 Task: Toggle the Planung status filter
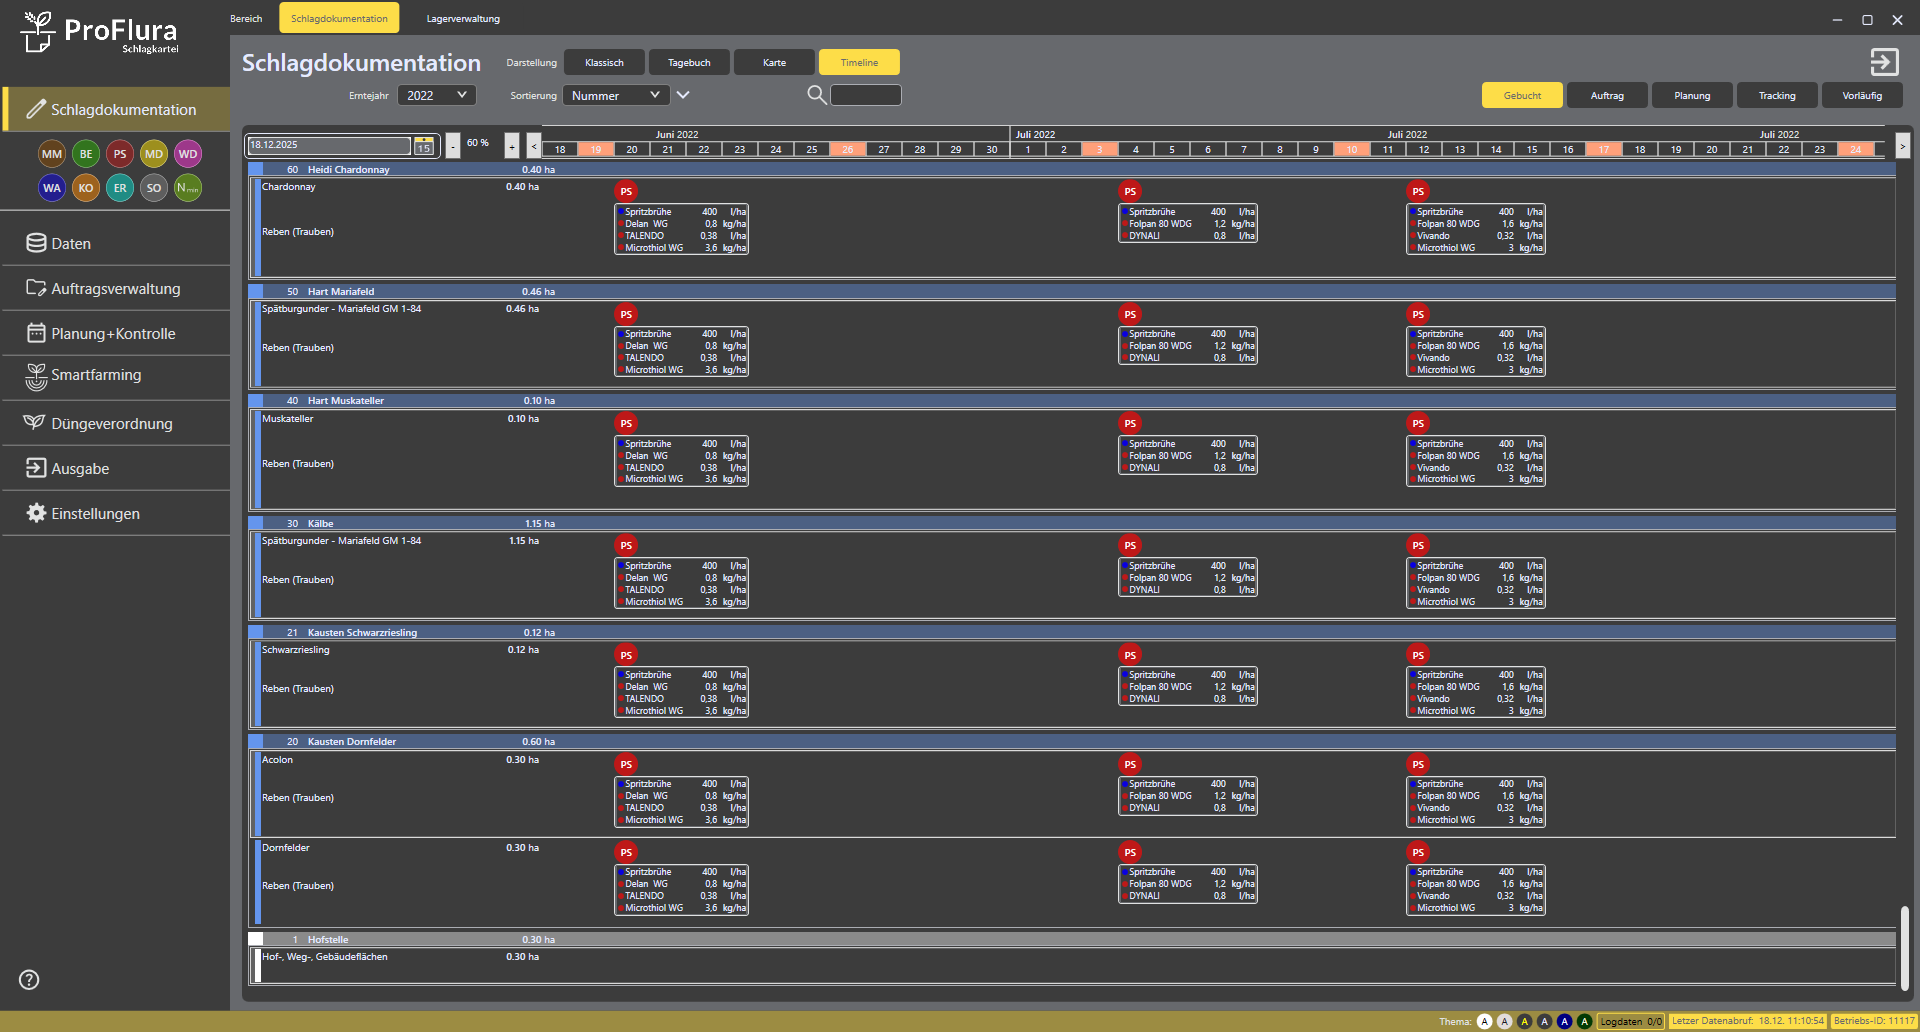[x=1692, y=96]
